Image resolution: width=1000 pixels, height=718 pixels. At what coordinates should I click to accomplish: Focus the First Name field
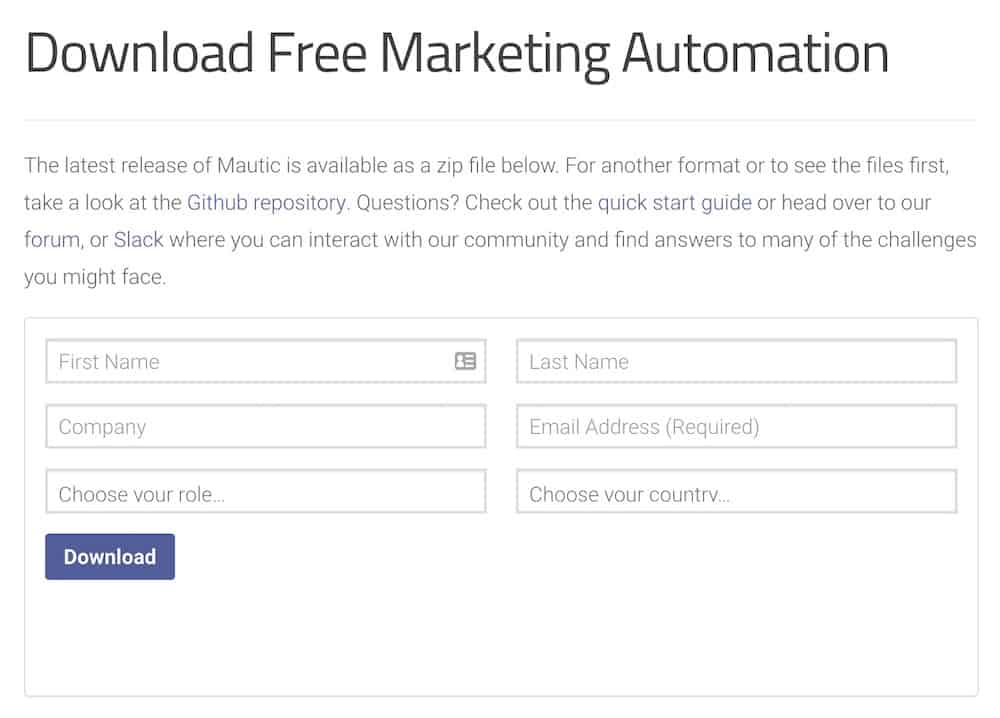pyautogui.click(x=265, y=362)
